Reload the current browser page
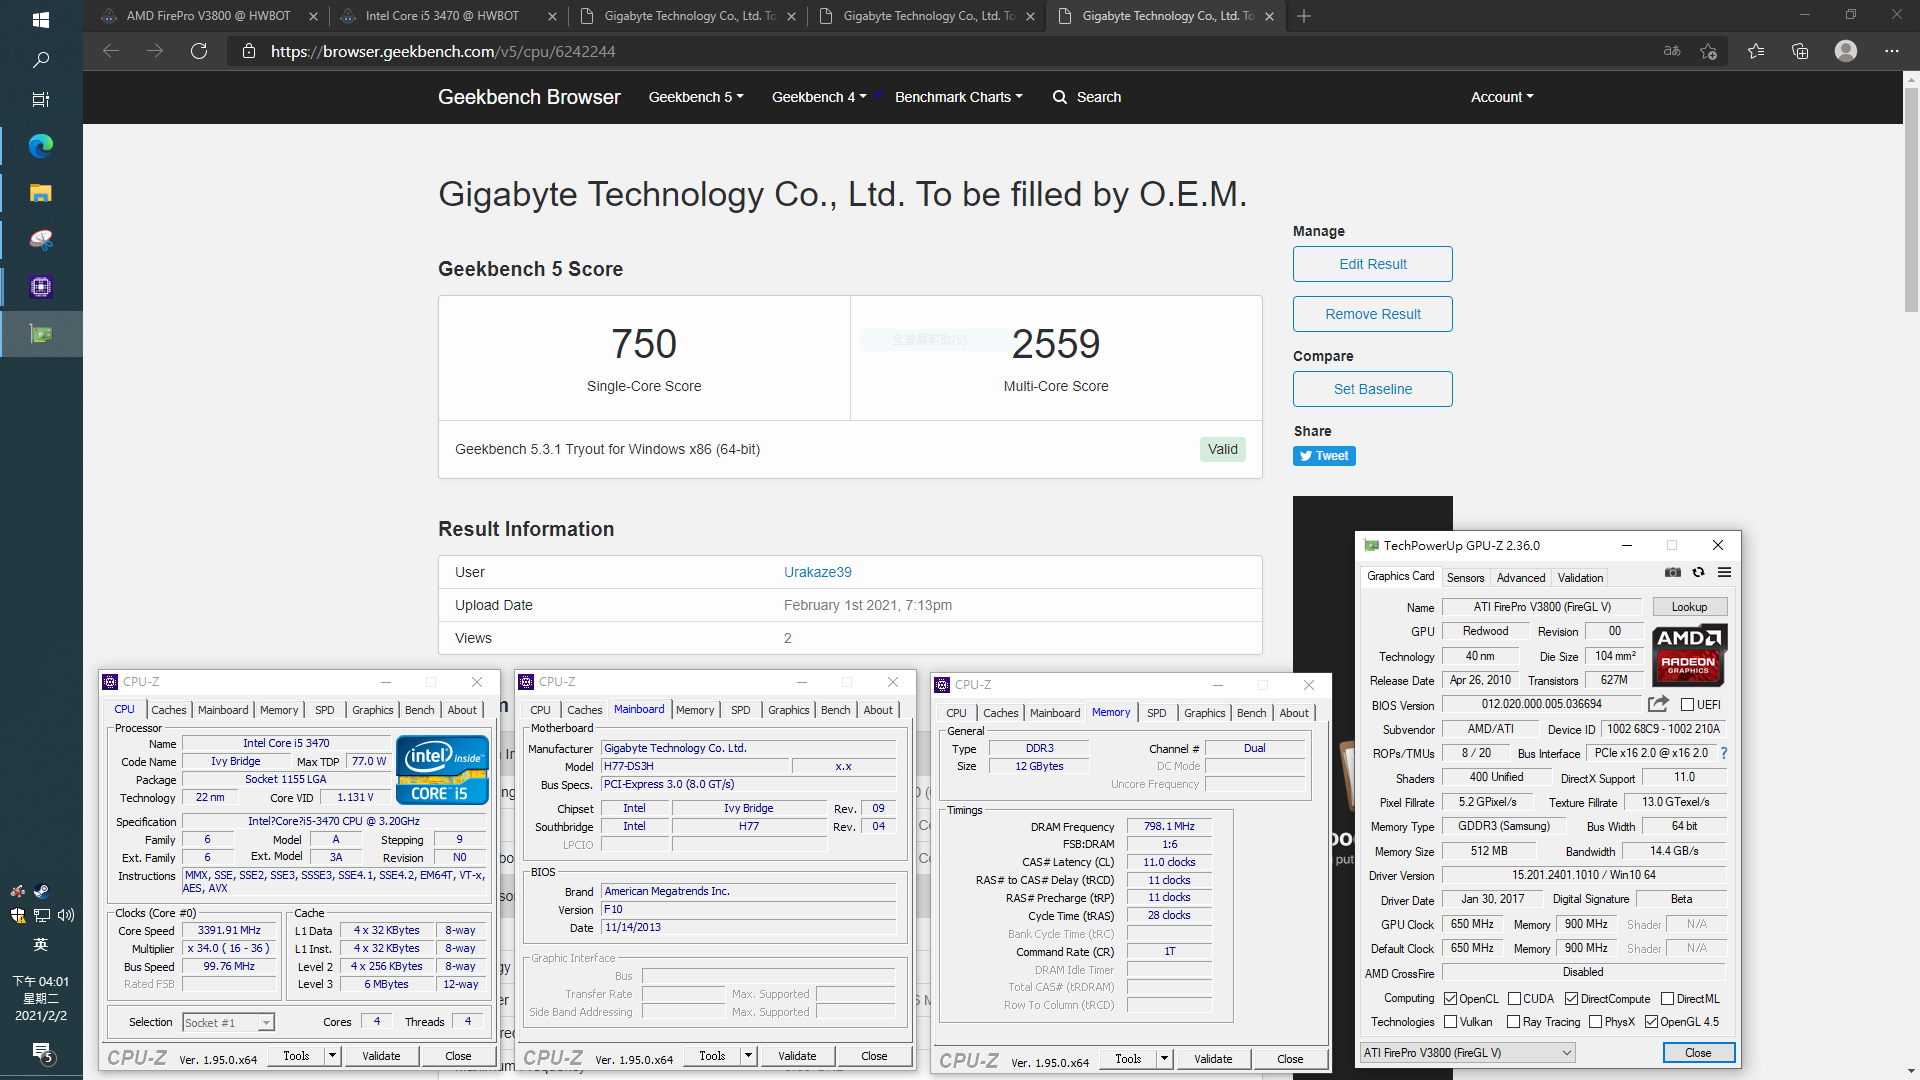Screen dimensions: 1920x1080 click(x=199, y=51)
